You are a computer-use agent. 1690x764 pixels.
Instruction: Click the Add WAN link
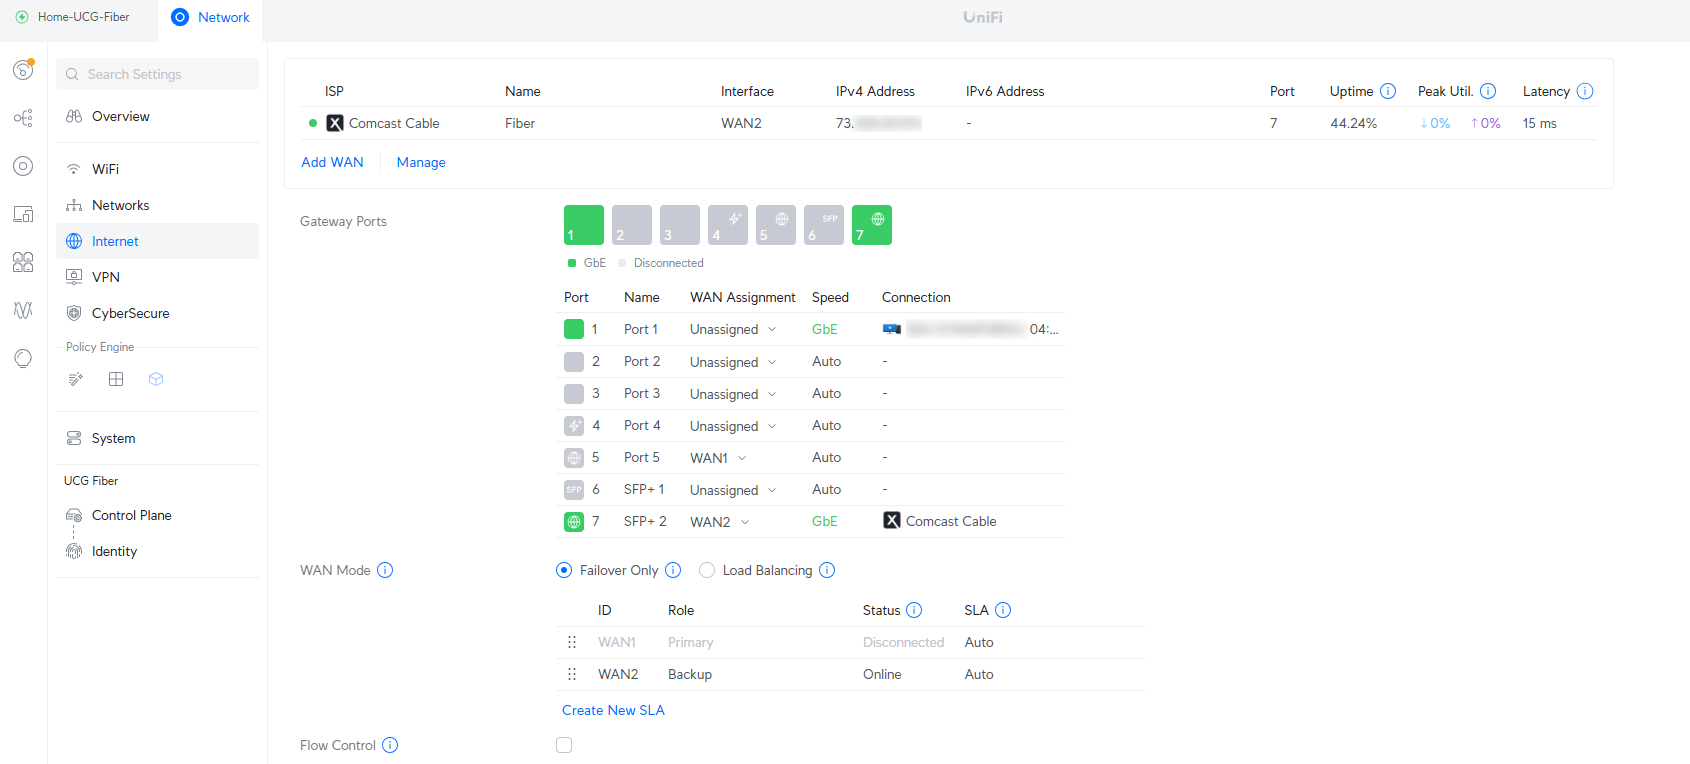pyautogui.click(x=332, y=162)
